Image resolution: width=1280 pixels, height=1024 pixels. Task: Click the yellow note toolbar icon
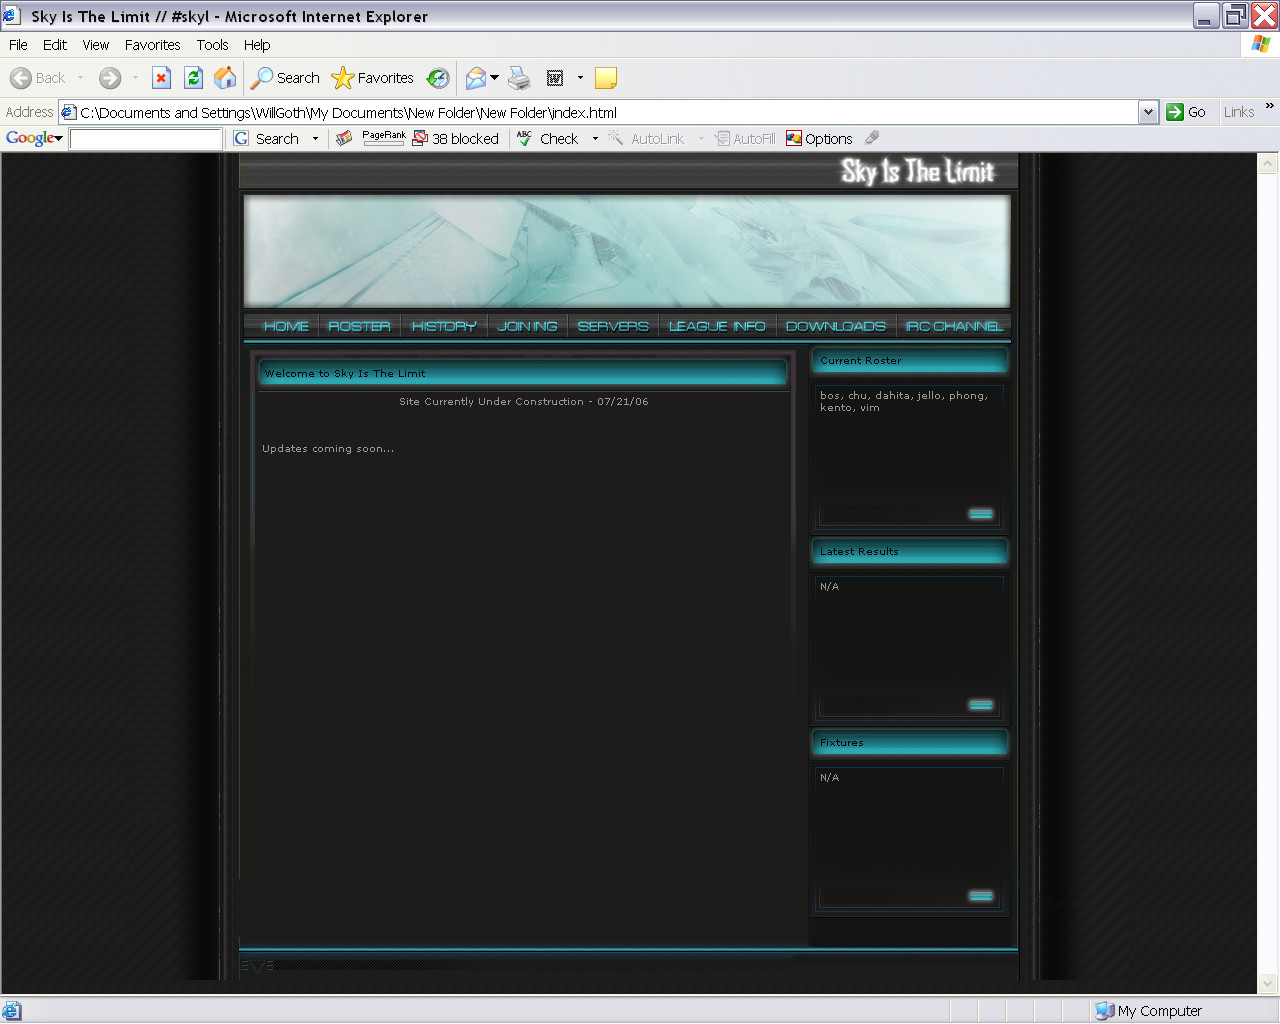(x=605, y=78)
